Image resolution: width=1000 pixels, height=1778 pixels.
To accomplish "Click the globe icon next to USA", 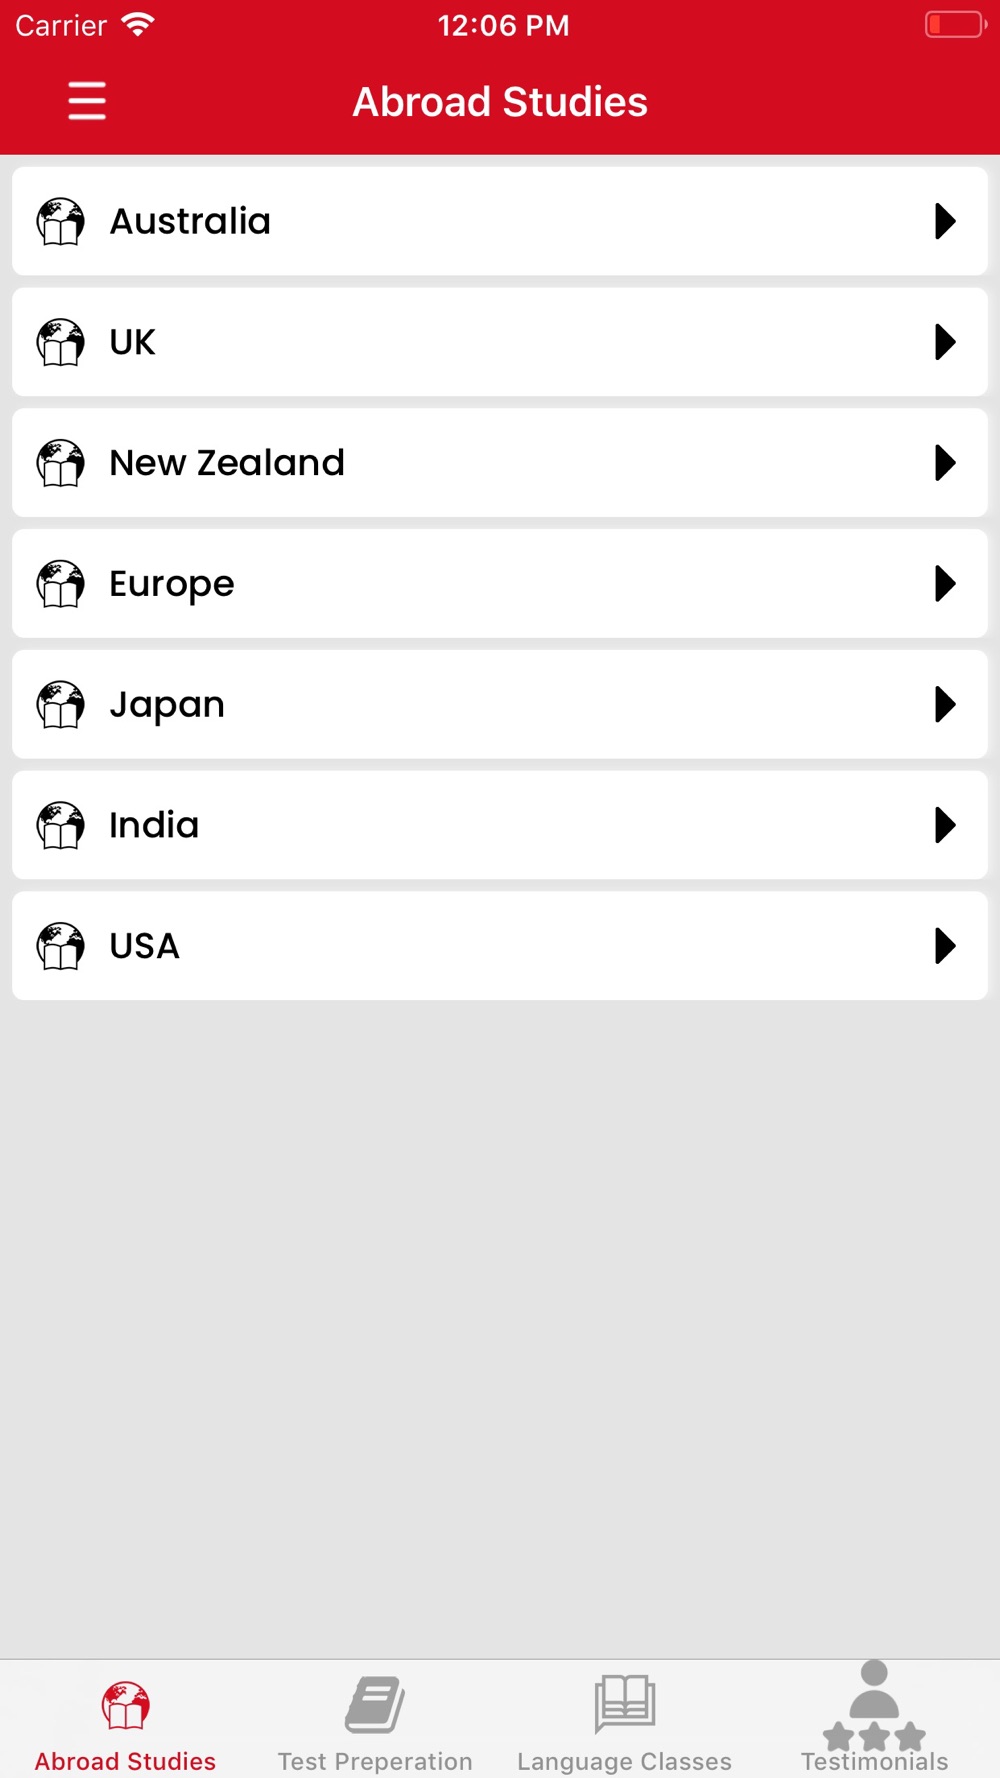I will click(61, 946).
